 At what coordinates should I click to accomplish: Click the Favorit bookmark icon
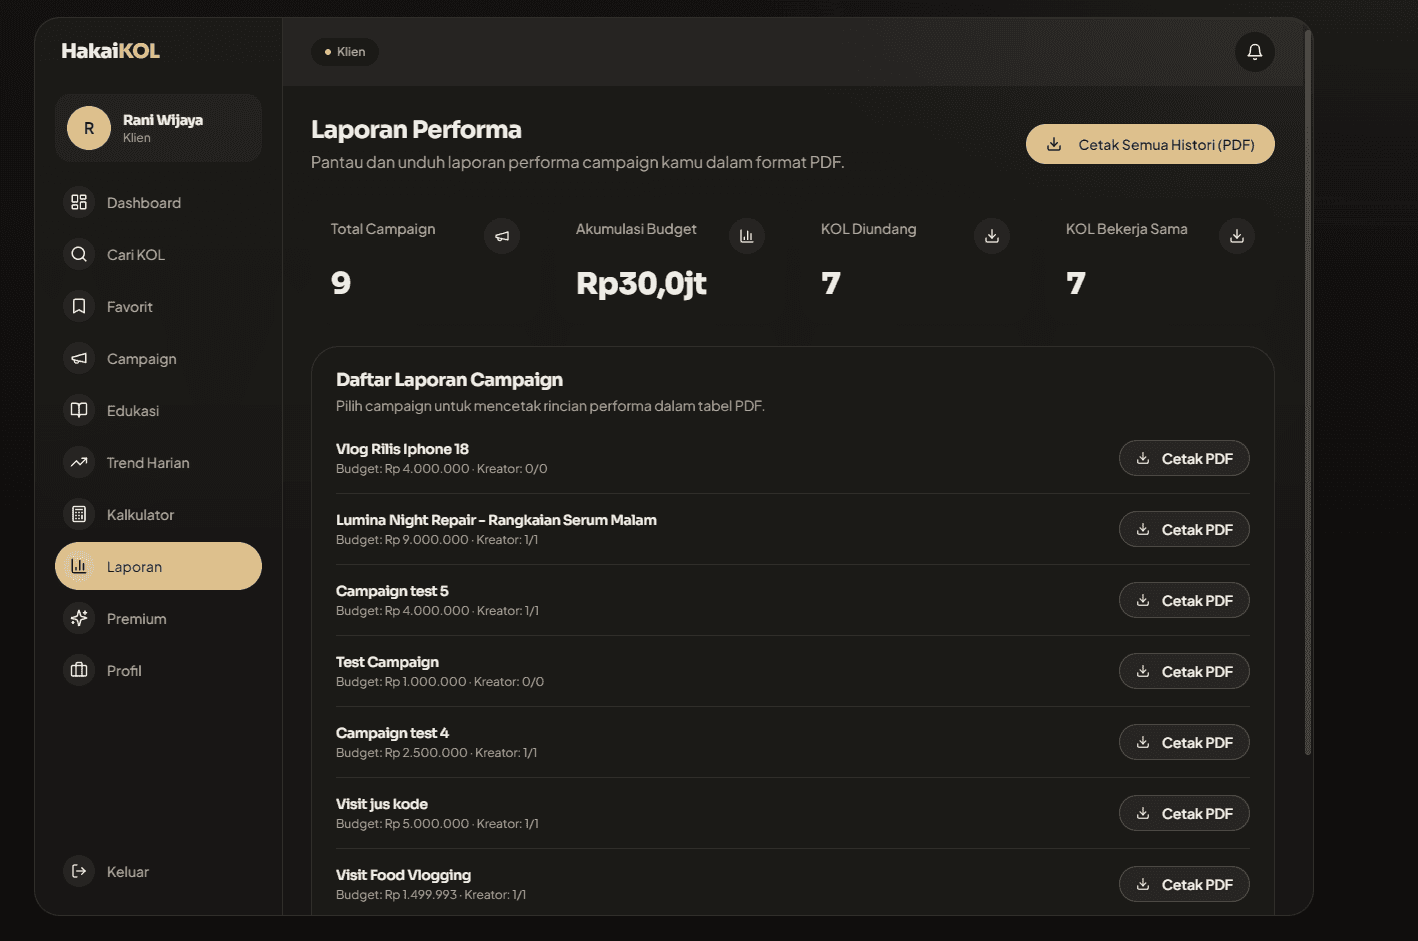[x=79, y=306]
